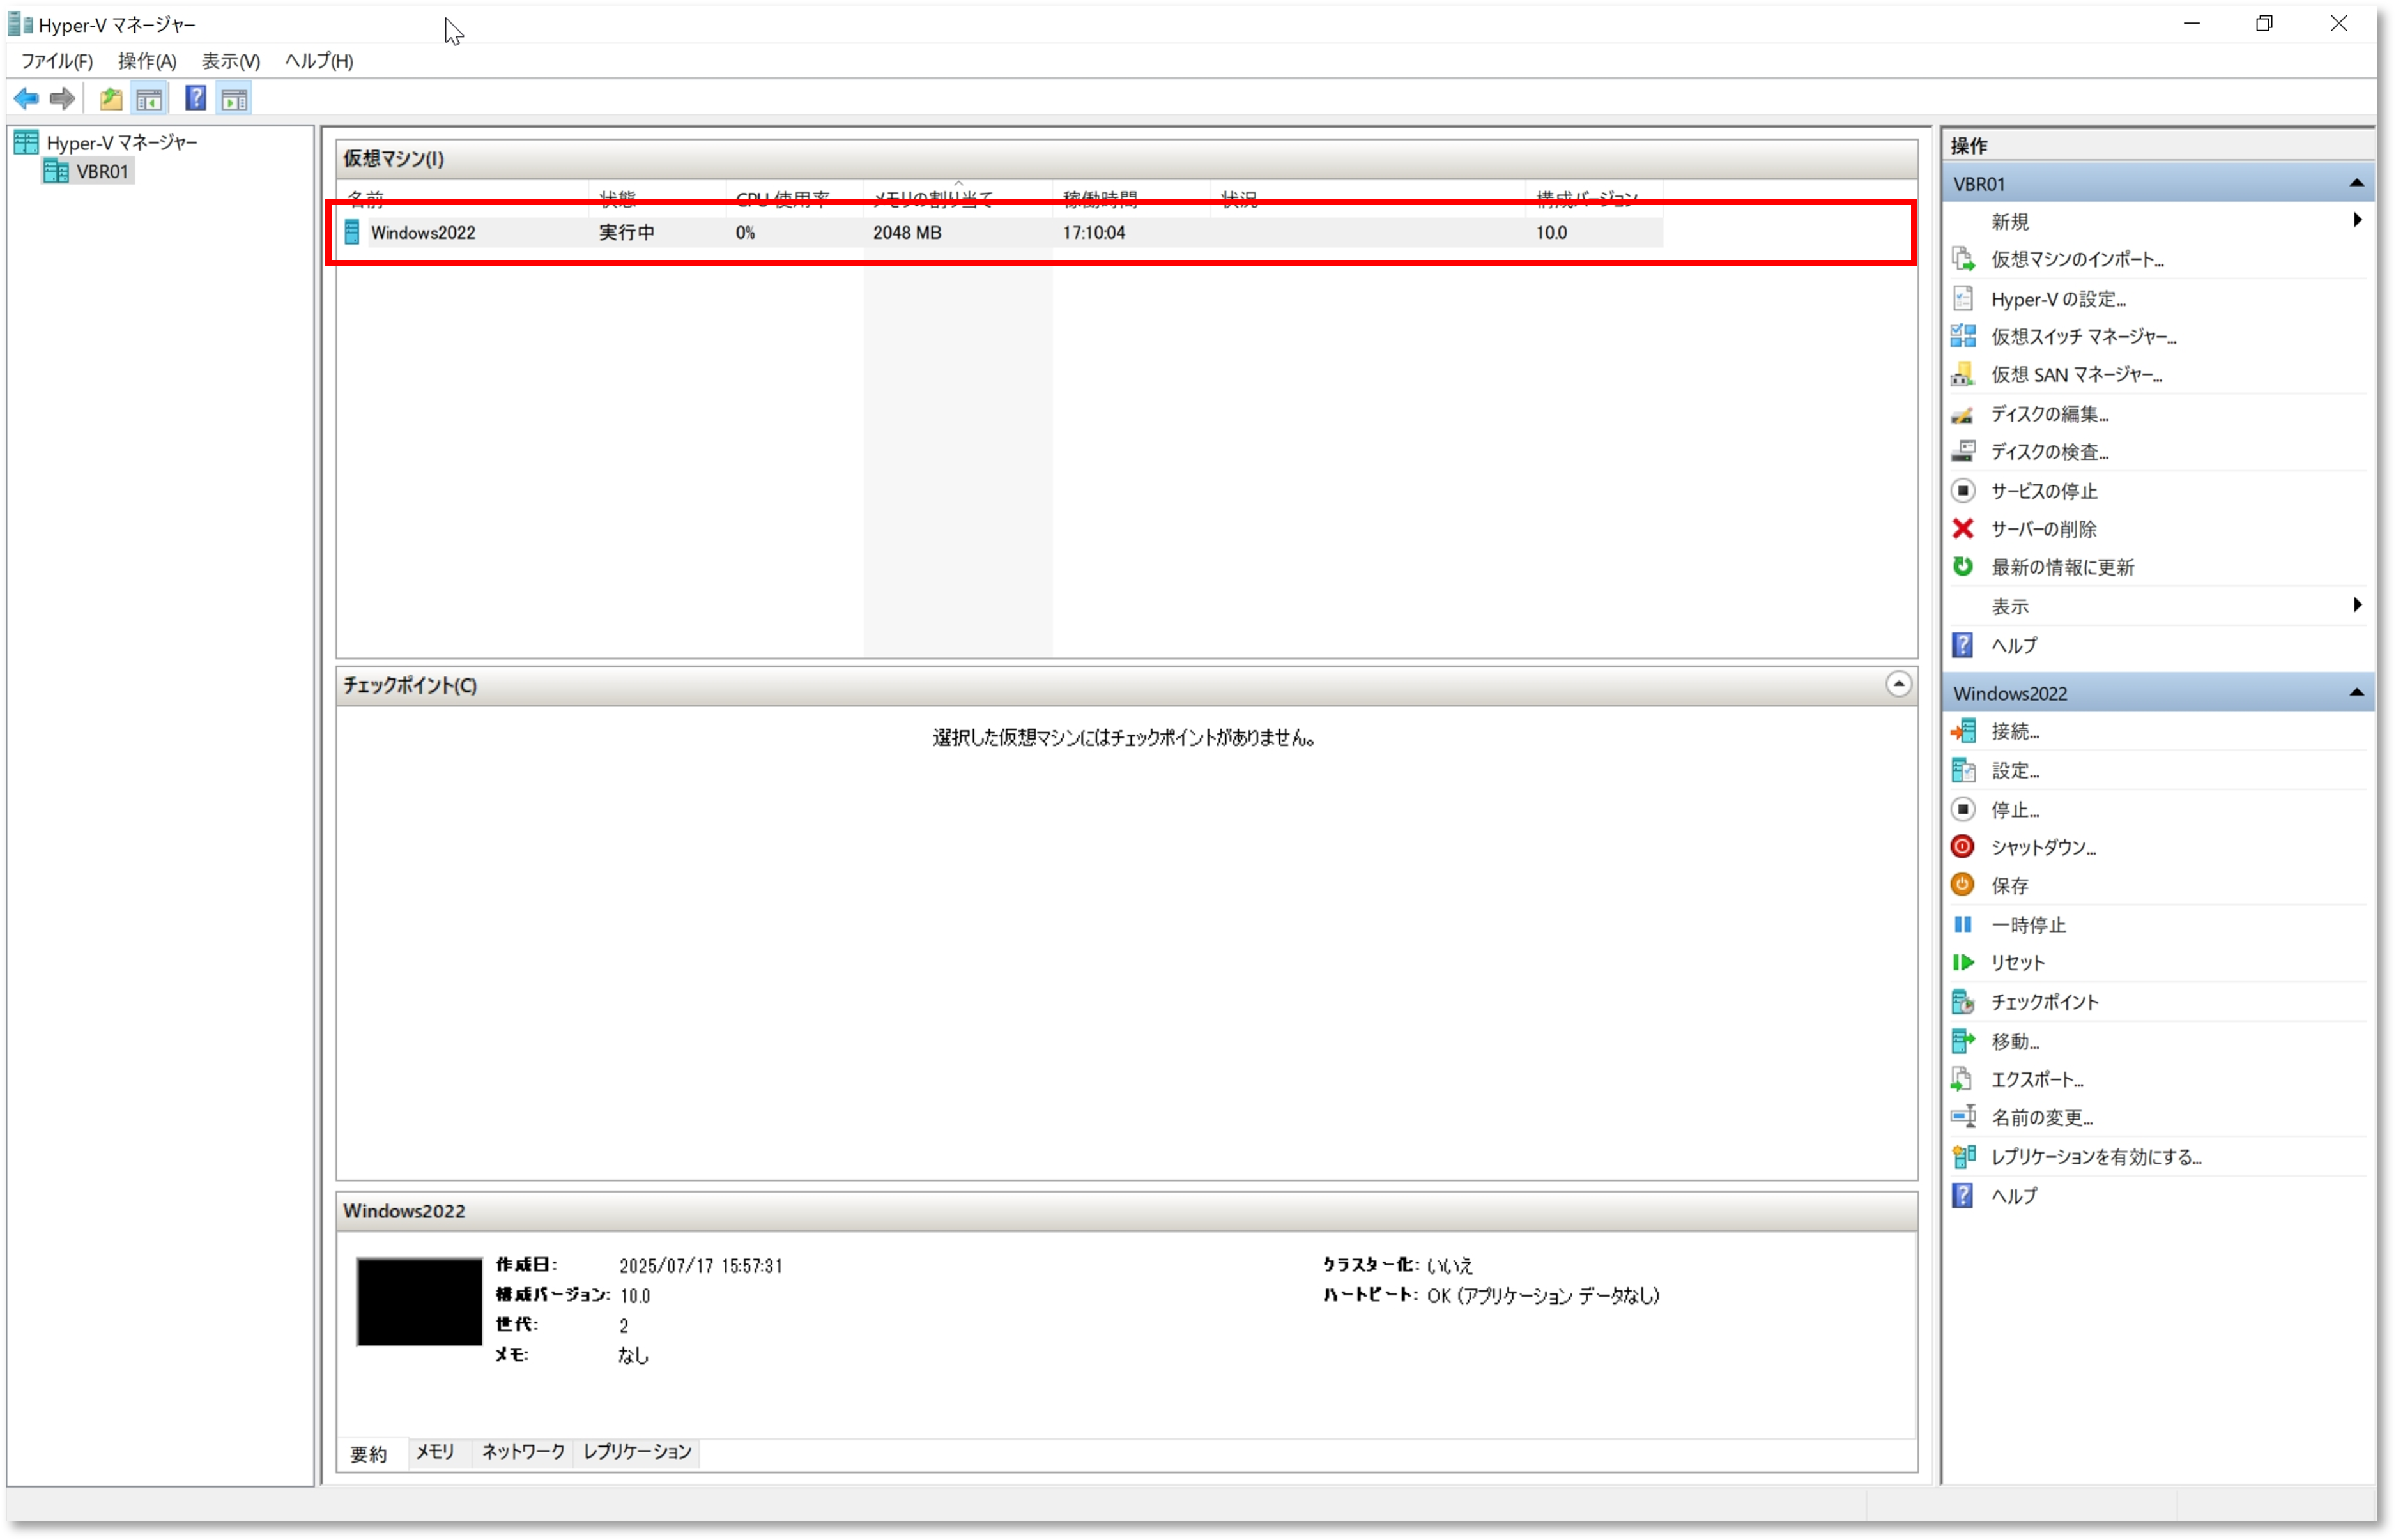Image resolution: width=2396 pixels, height=1540 pixels.
Task: Click the 2048 MB memory cell
Action: (907, 233)
